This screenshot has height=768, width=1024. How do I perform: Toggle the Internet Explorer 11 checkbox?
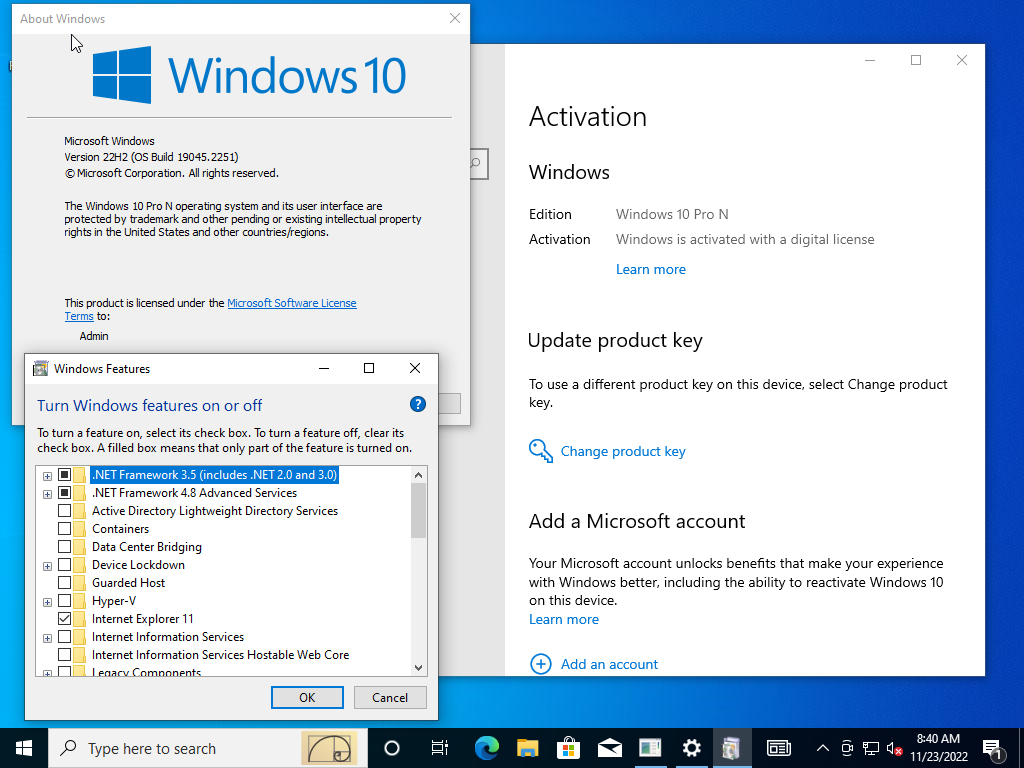tap(65, 619)
